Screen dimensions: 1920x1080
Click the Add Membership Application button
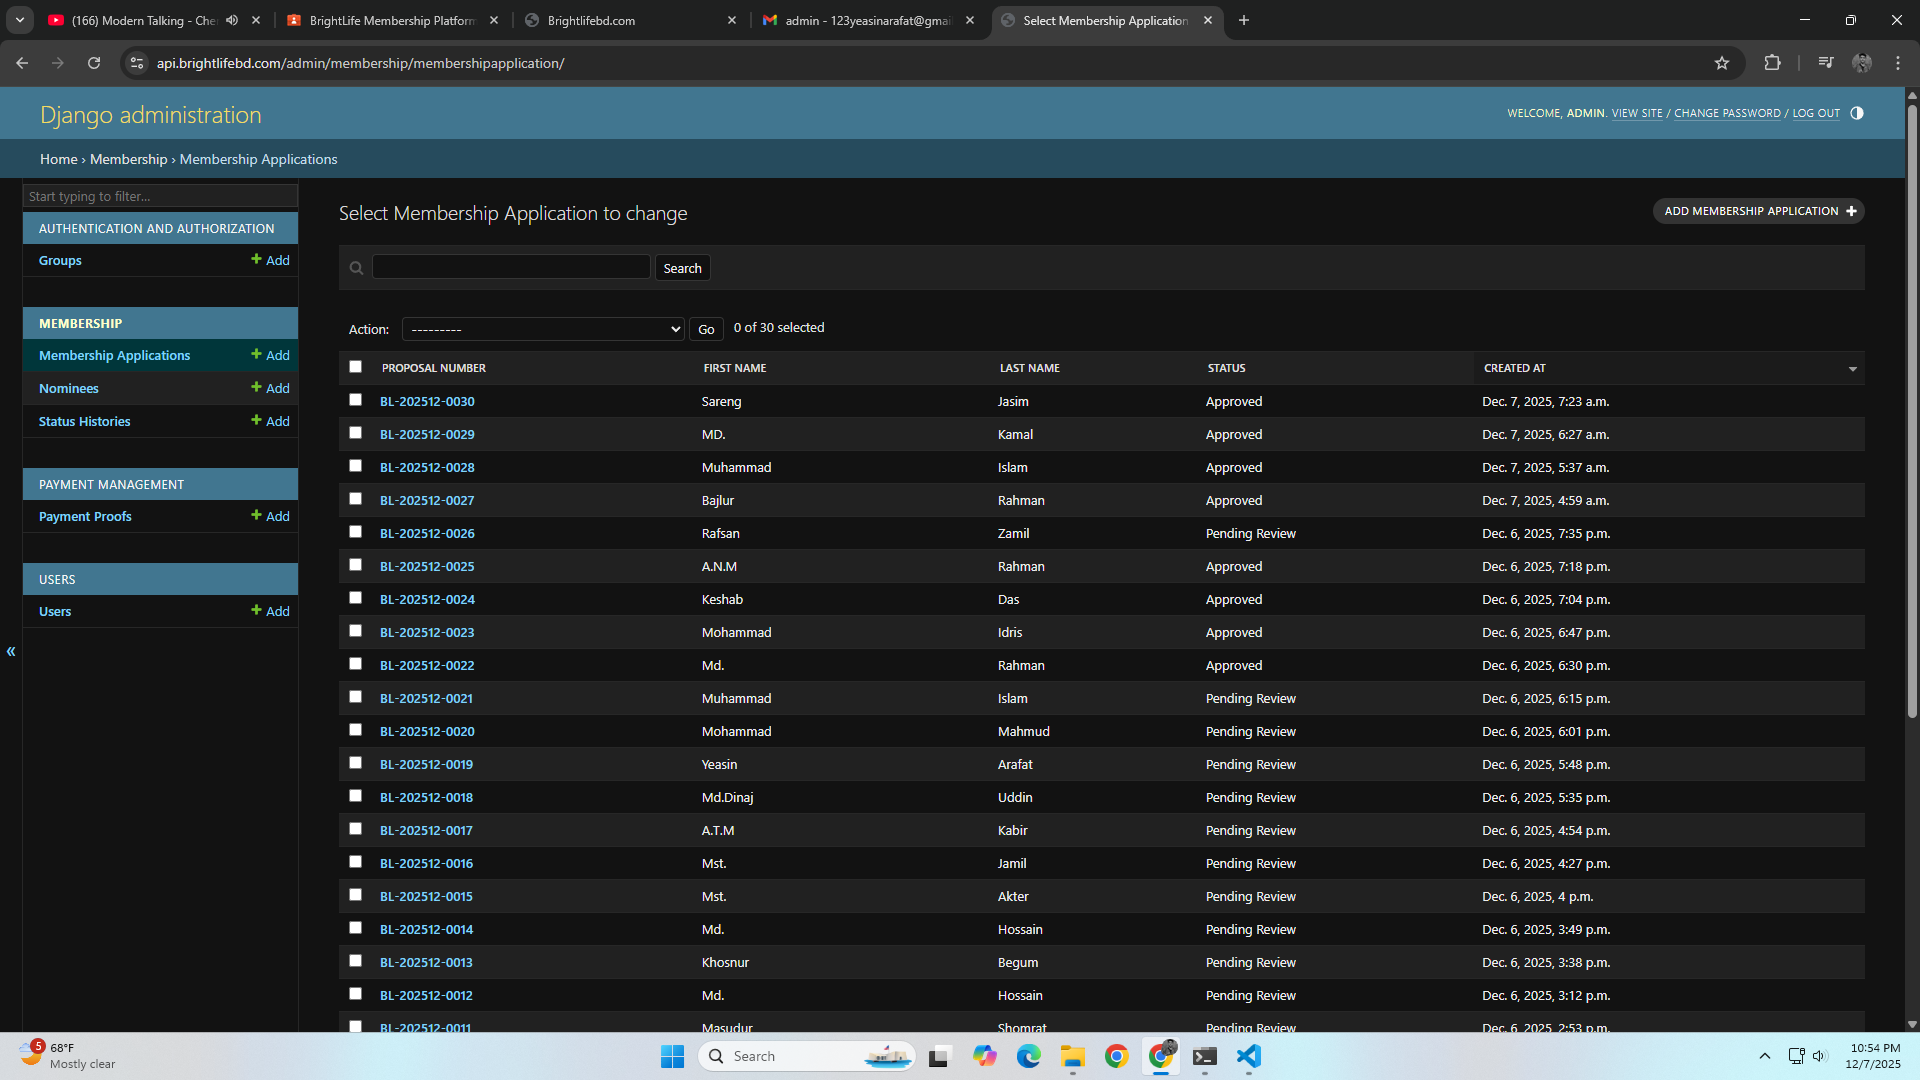pos(1758,211)
